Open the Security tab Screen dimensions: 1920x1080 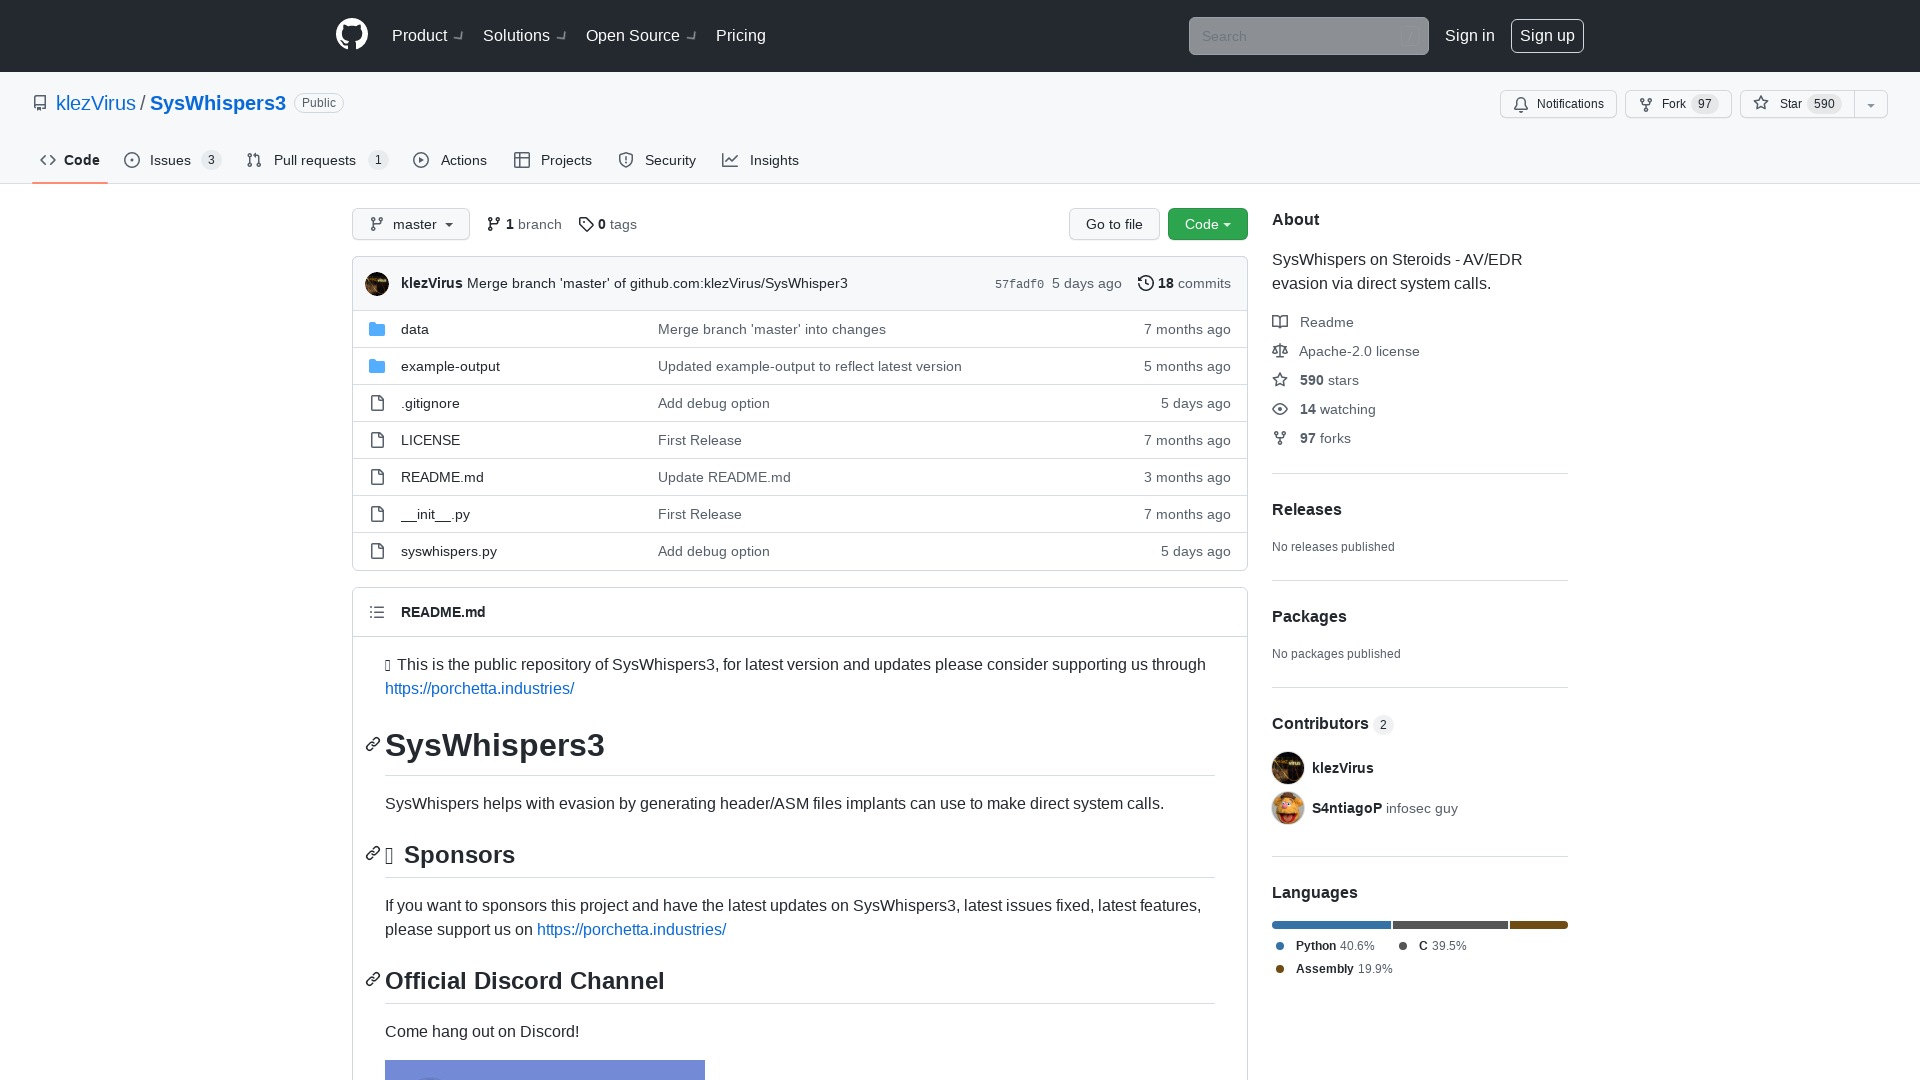coord(657,160)
